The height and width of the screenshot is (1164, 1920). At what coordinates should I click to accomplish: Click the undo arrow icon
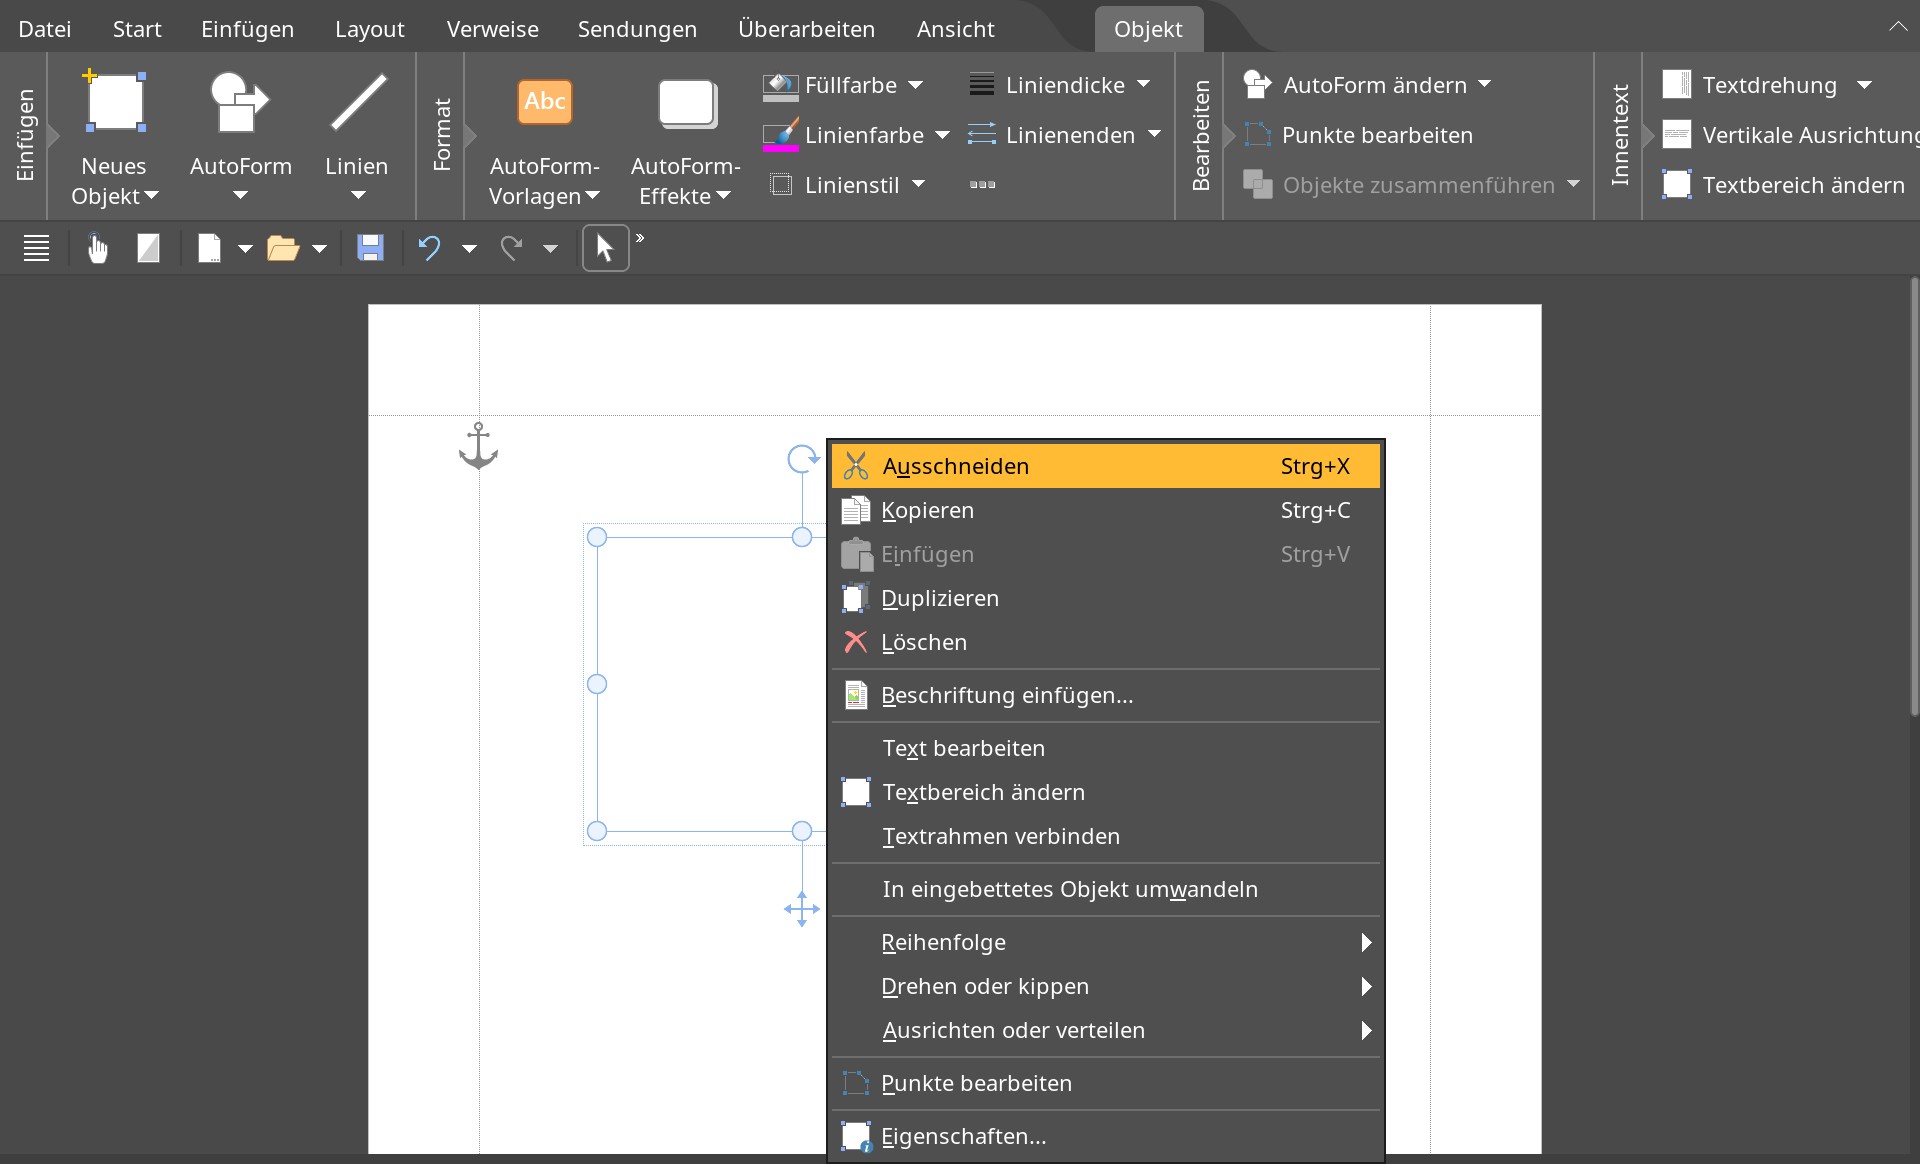pos(429,248)
